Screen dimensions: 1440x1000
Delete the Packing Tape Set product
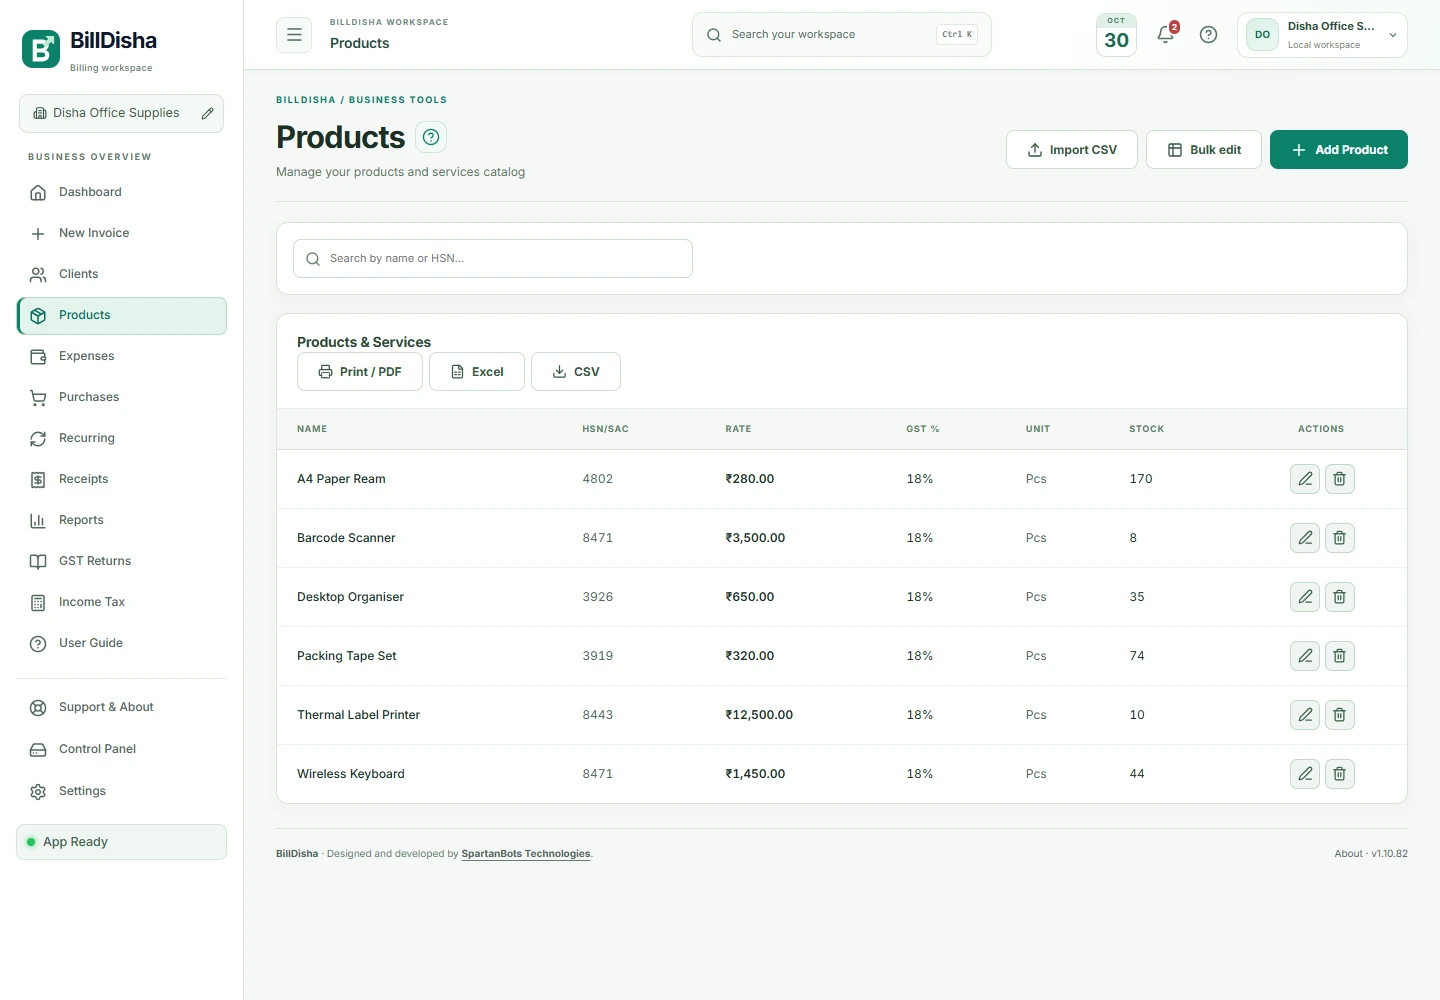[1340, 656]
